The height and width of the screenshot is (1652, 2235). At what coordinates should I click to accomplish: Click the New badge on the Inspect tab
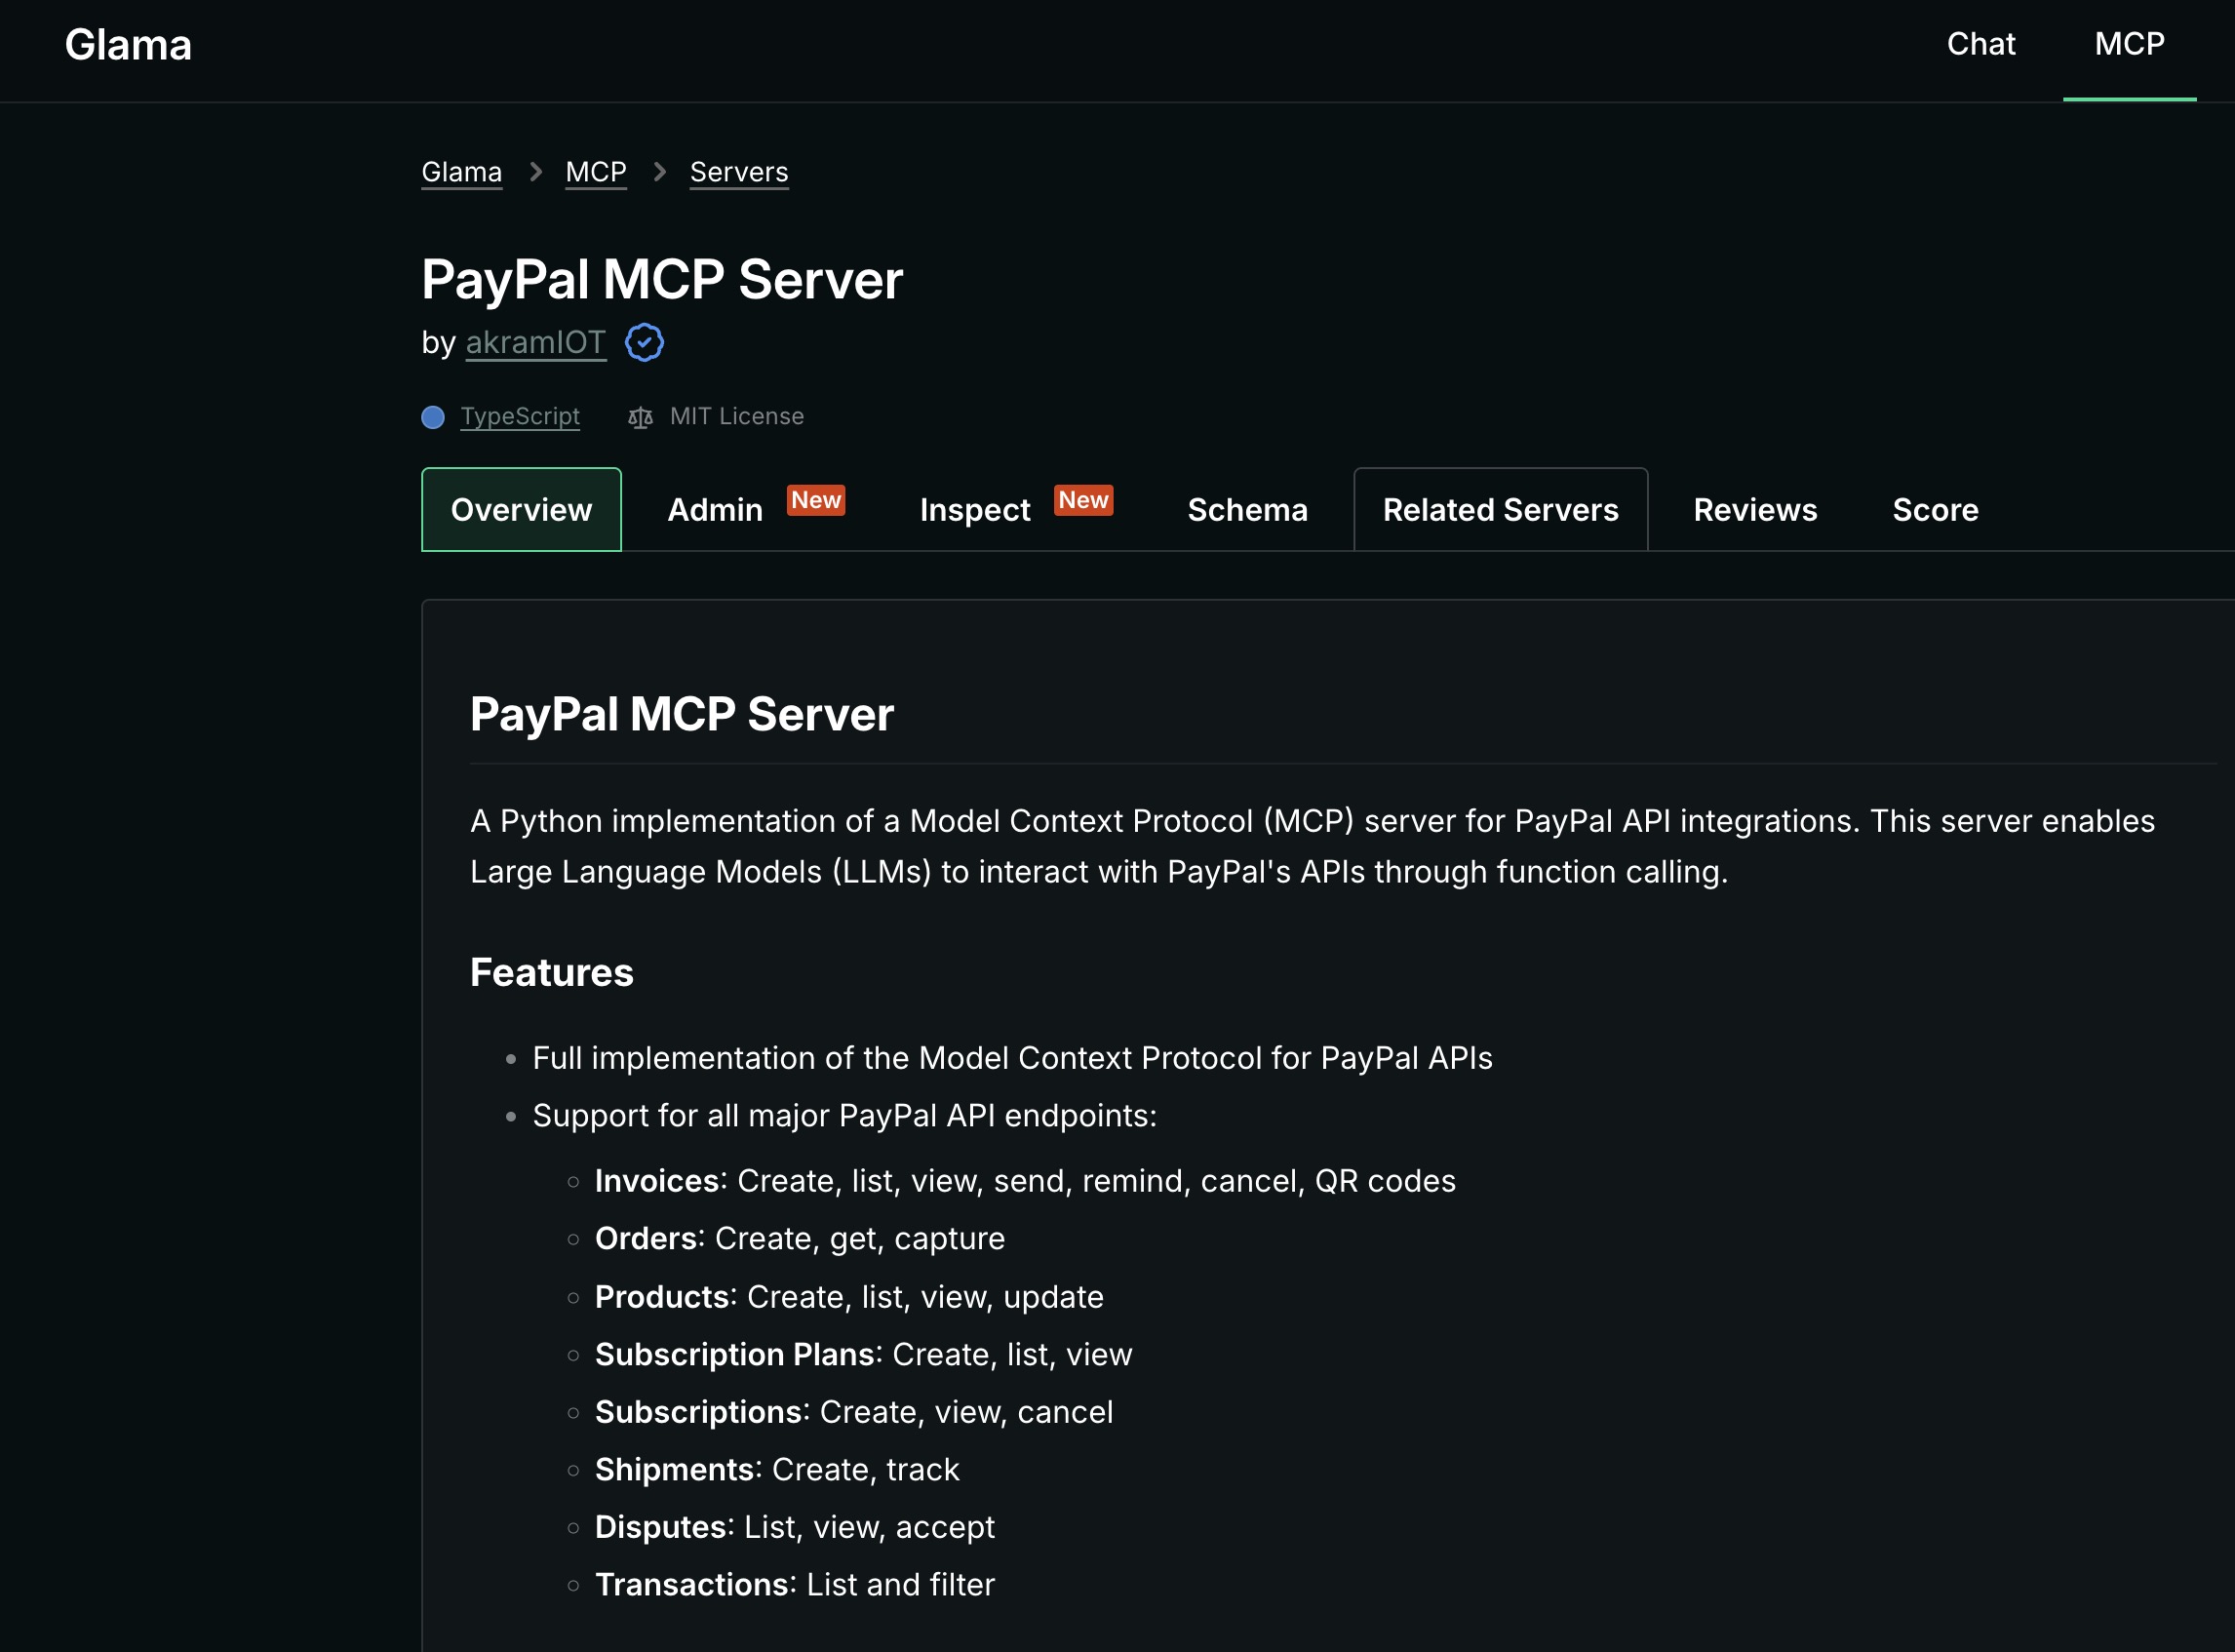click(x=1084, y=501)
